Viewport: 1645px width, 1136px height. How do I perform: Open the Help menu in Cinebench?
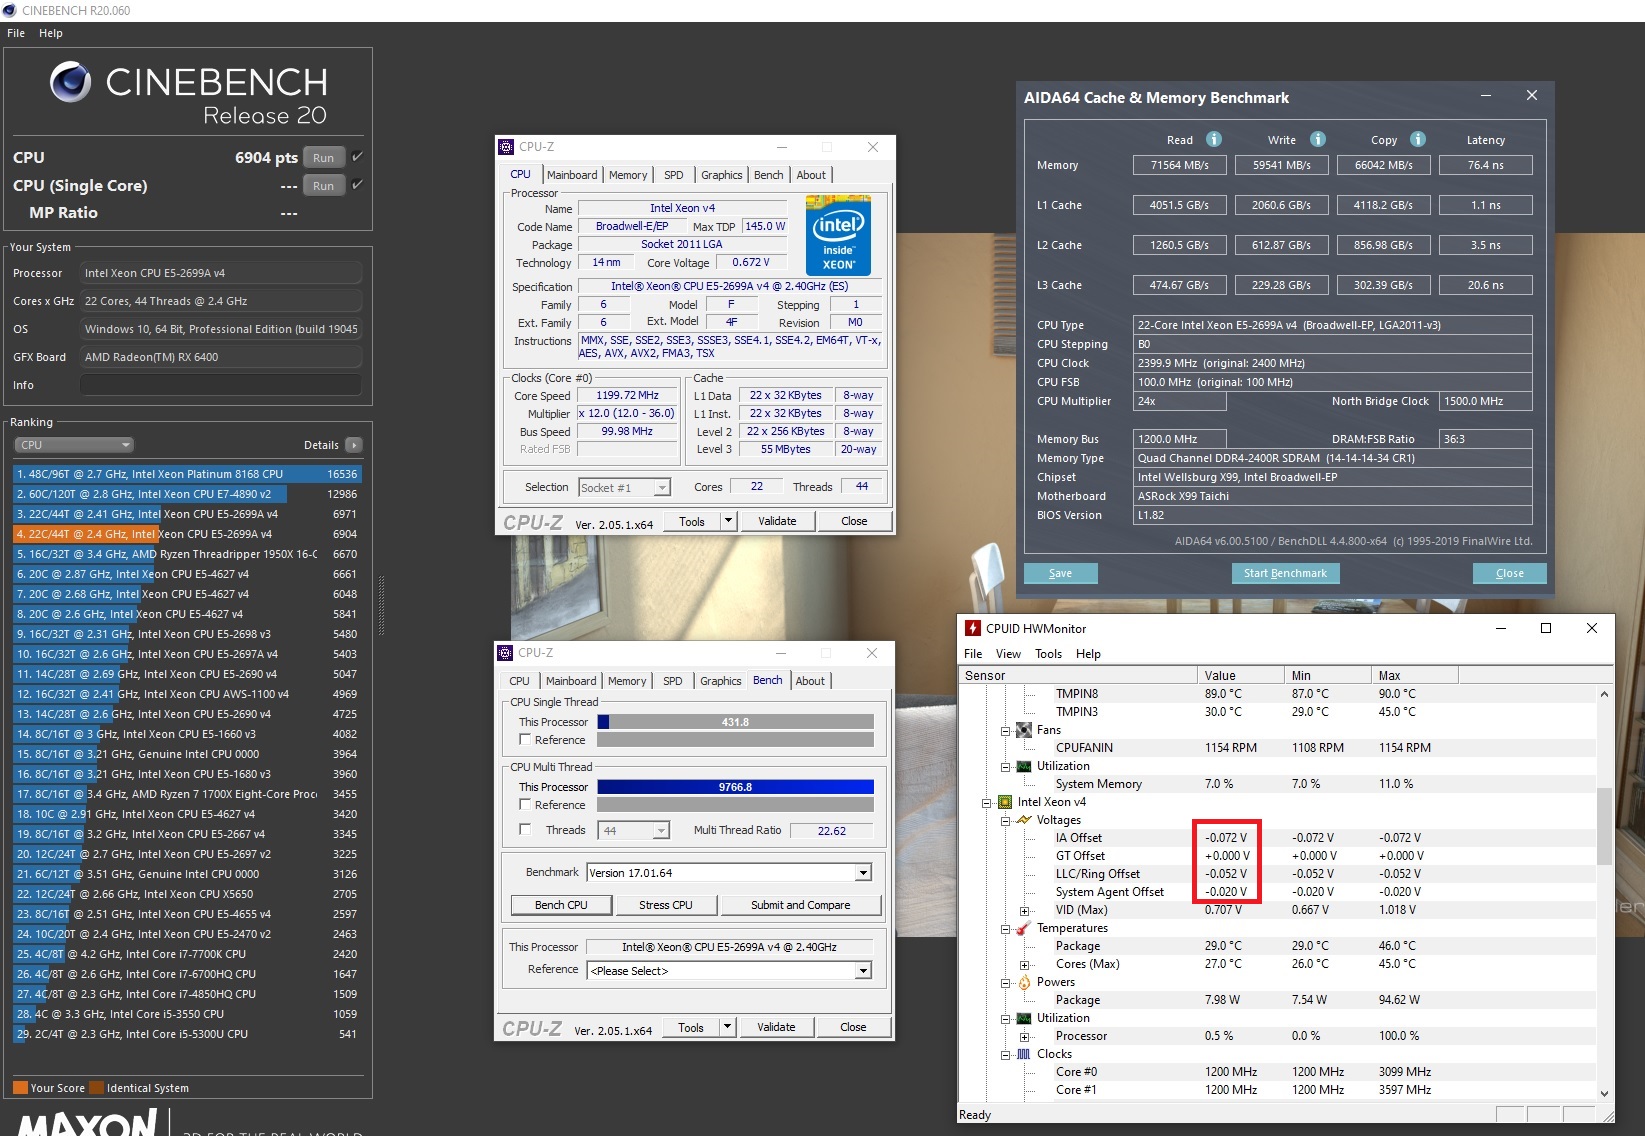(x=51, y=33)
